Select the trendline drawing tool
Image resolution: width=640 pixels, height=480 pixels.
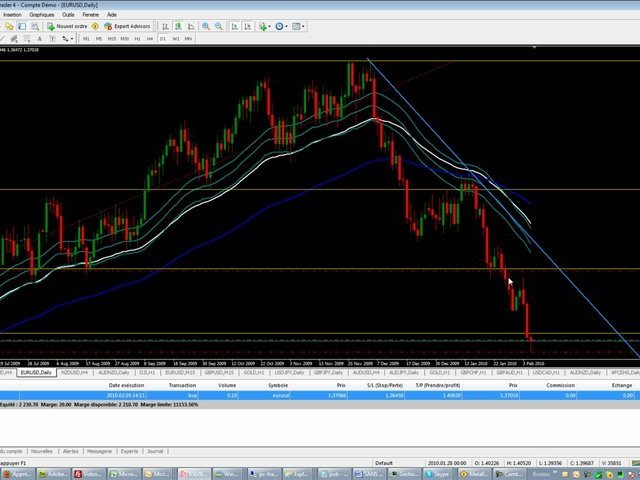point(2,38)
